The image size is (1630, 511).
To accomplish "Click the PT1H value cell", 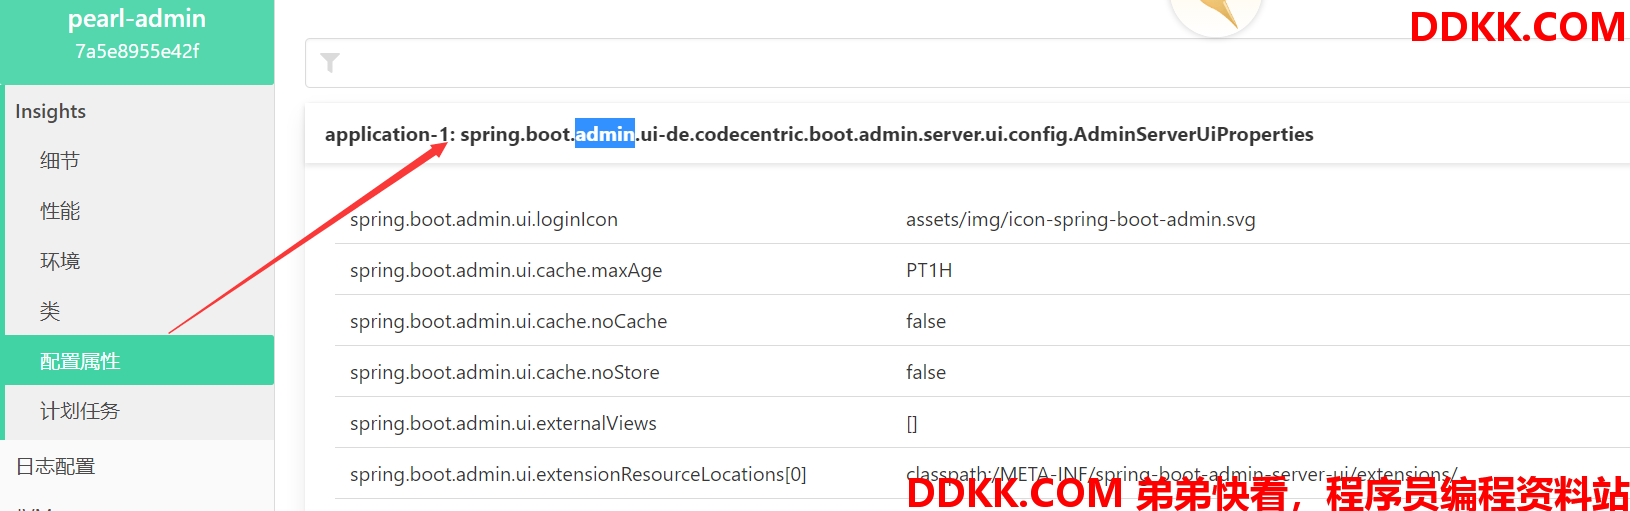I will point(929,270).
